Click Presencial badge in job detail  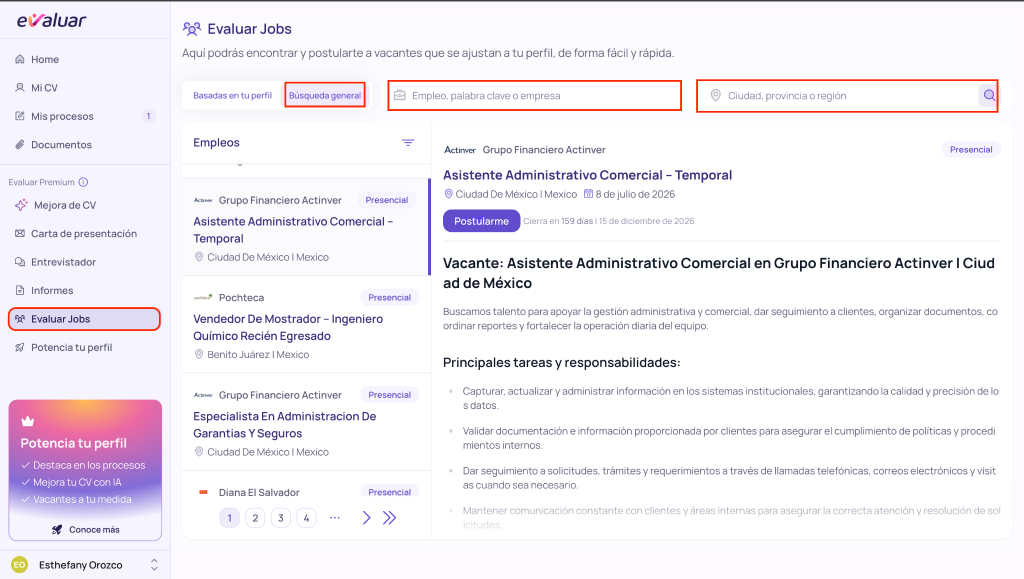(x=971, y=149)
